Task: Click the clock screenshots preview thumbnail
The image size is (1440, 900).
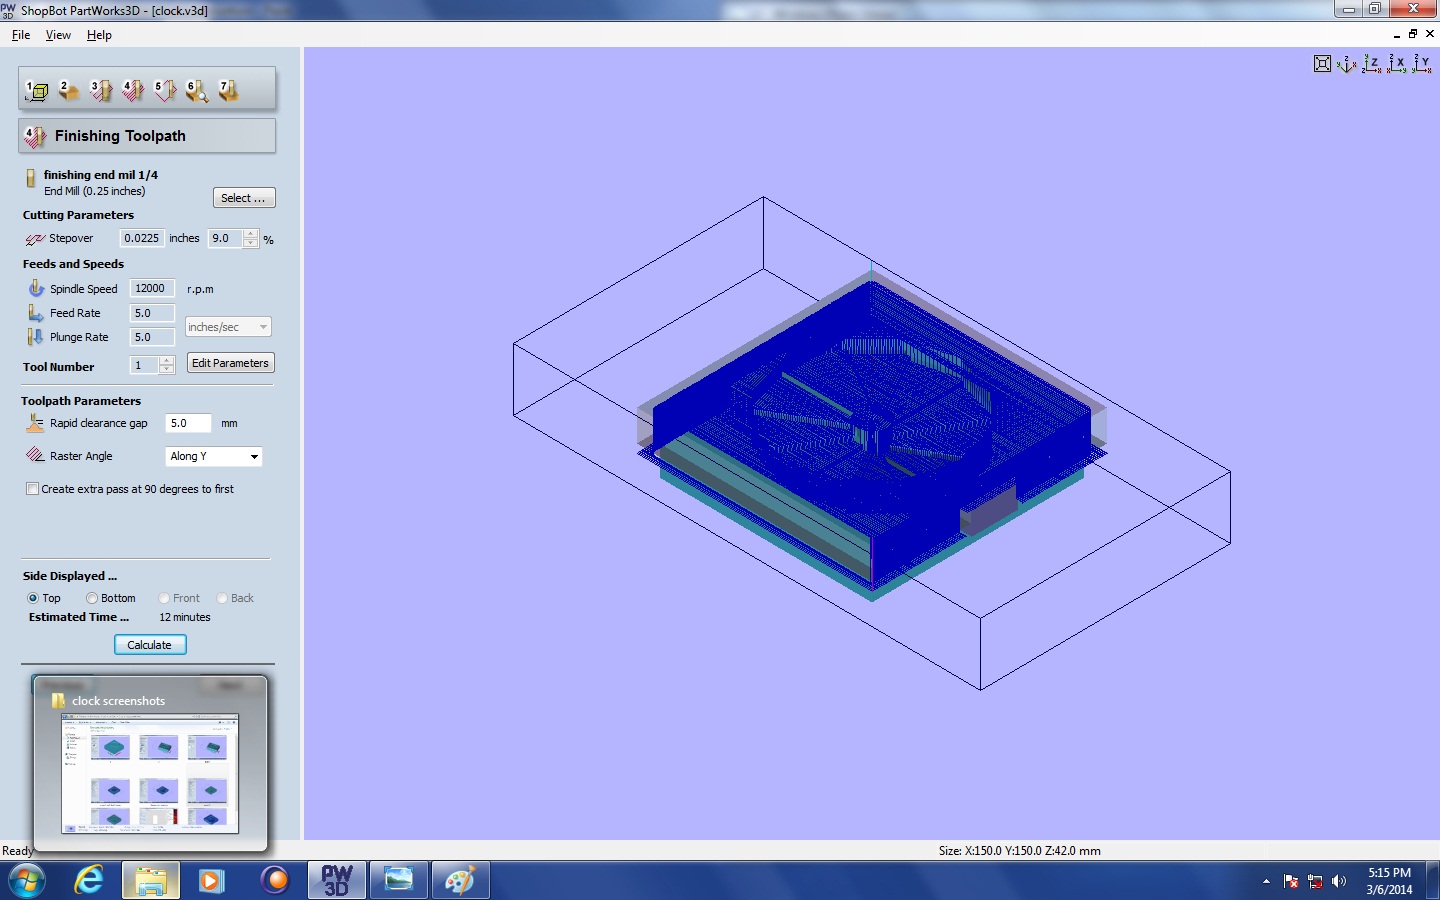Action: pyautogui.click(x=150, y=773)
